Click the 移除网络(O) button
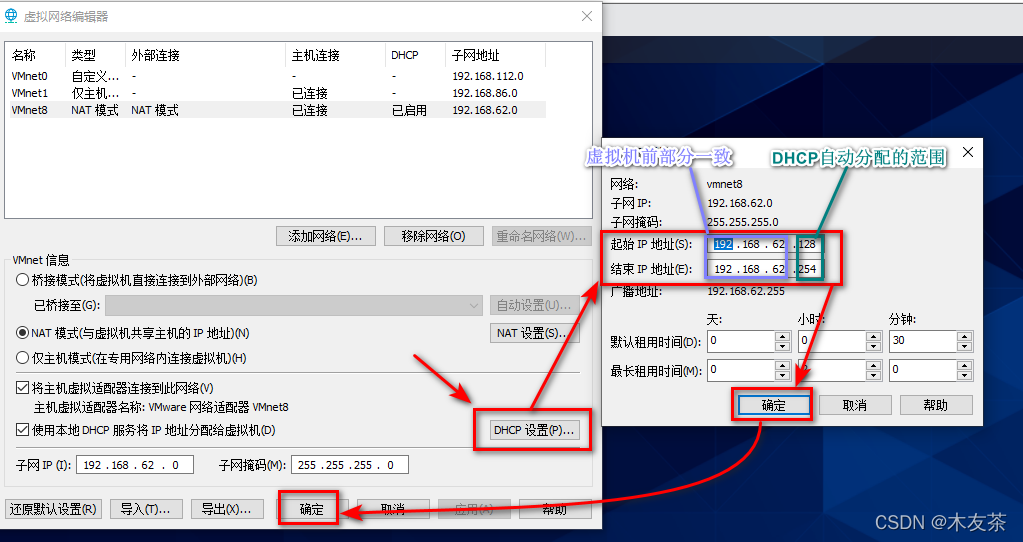Viewport: 1023px width, 542px height. click(433, 236)
